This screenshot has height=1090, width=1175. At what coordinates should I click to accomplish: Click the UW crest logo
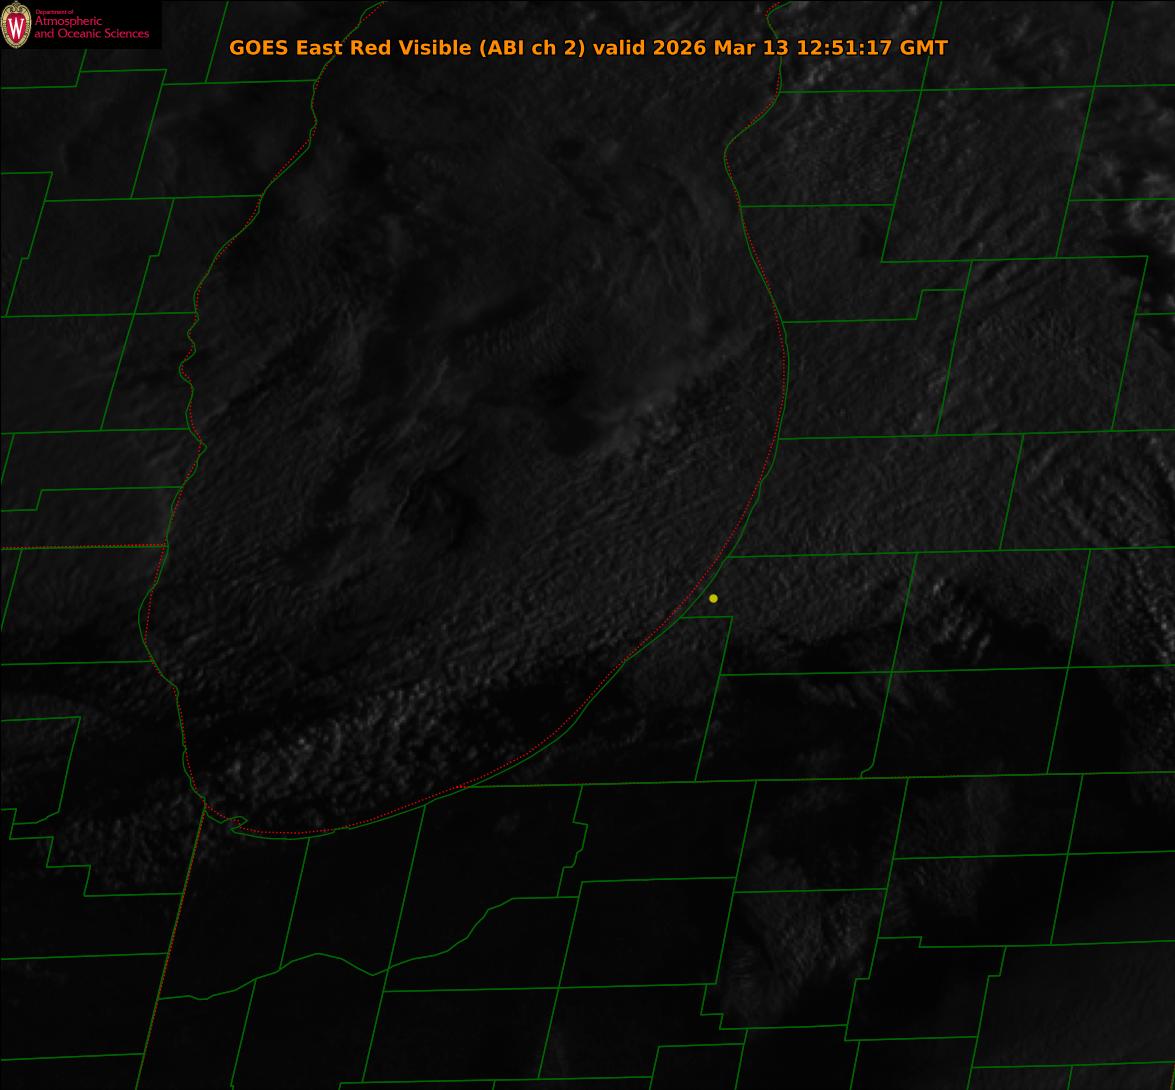[x=16, y=26]
